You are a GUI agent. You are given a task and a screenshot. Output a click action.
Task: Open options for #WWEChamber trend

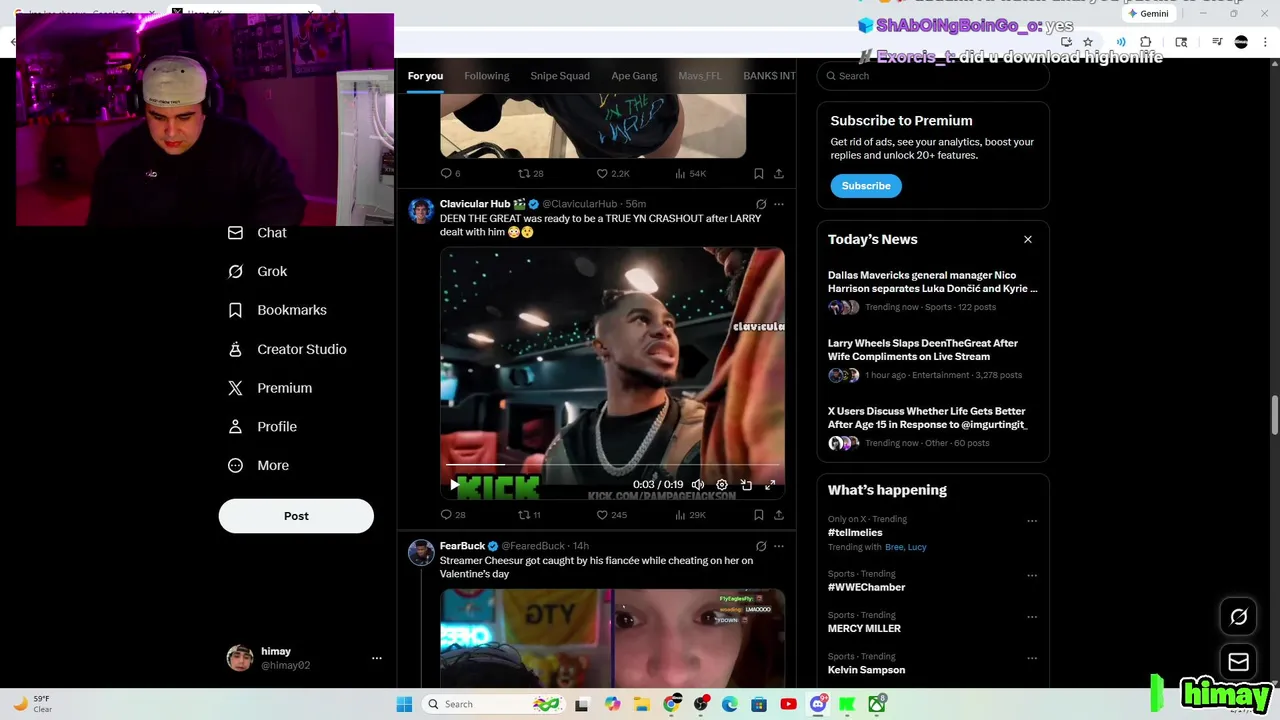[x=1032, y=576]
